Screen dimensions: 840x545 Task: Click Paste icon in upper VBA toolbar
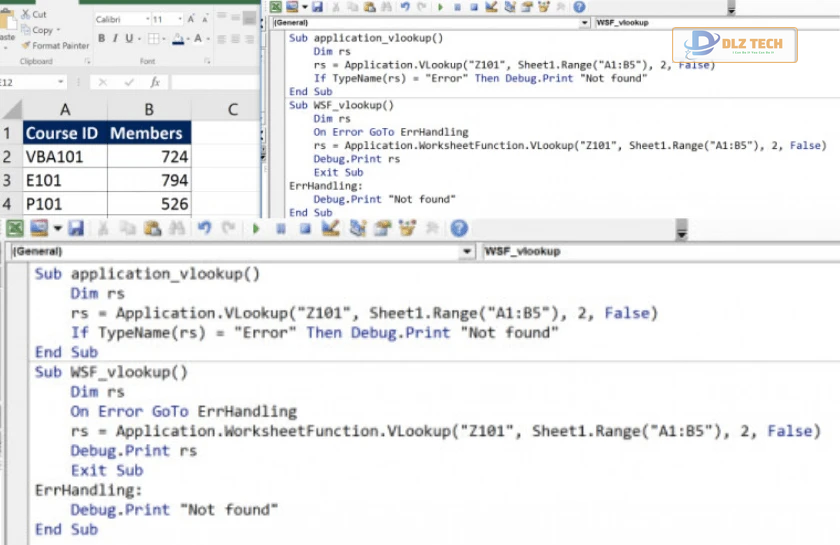[370, 6]
